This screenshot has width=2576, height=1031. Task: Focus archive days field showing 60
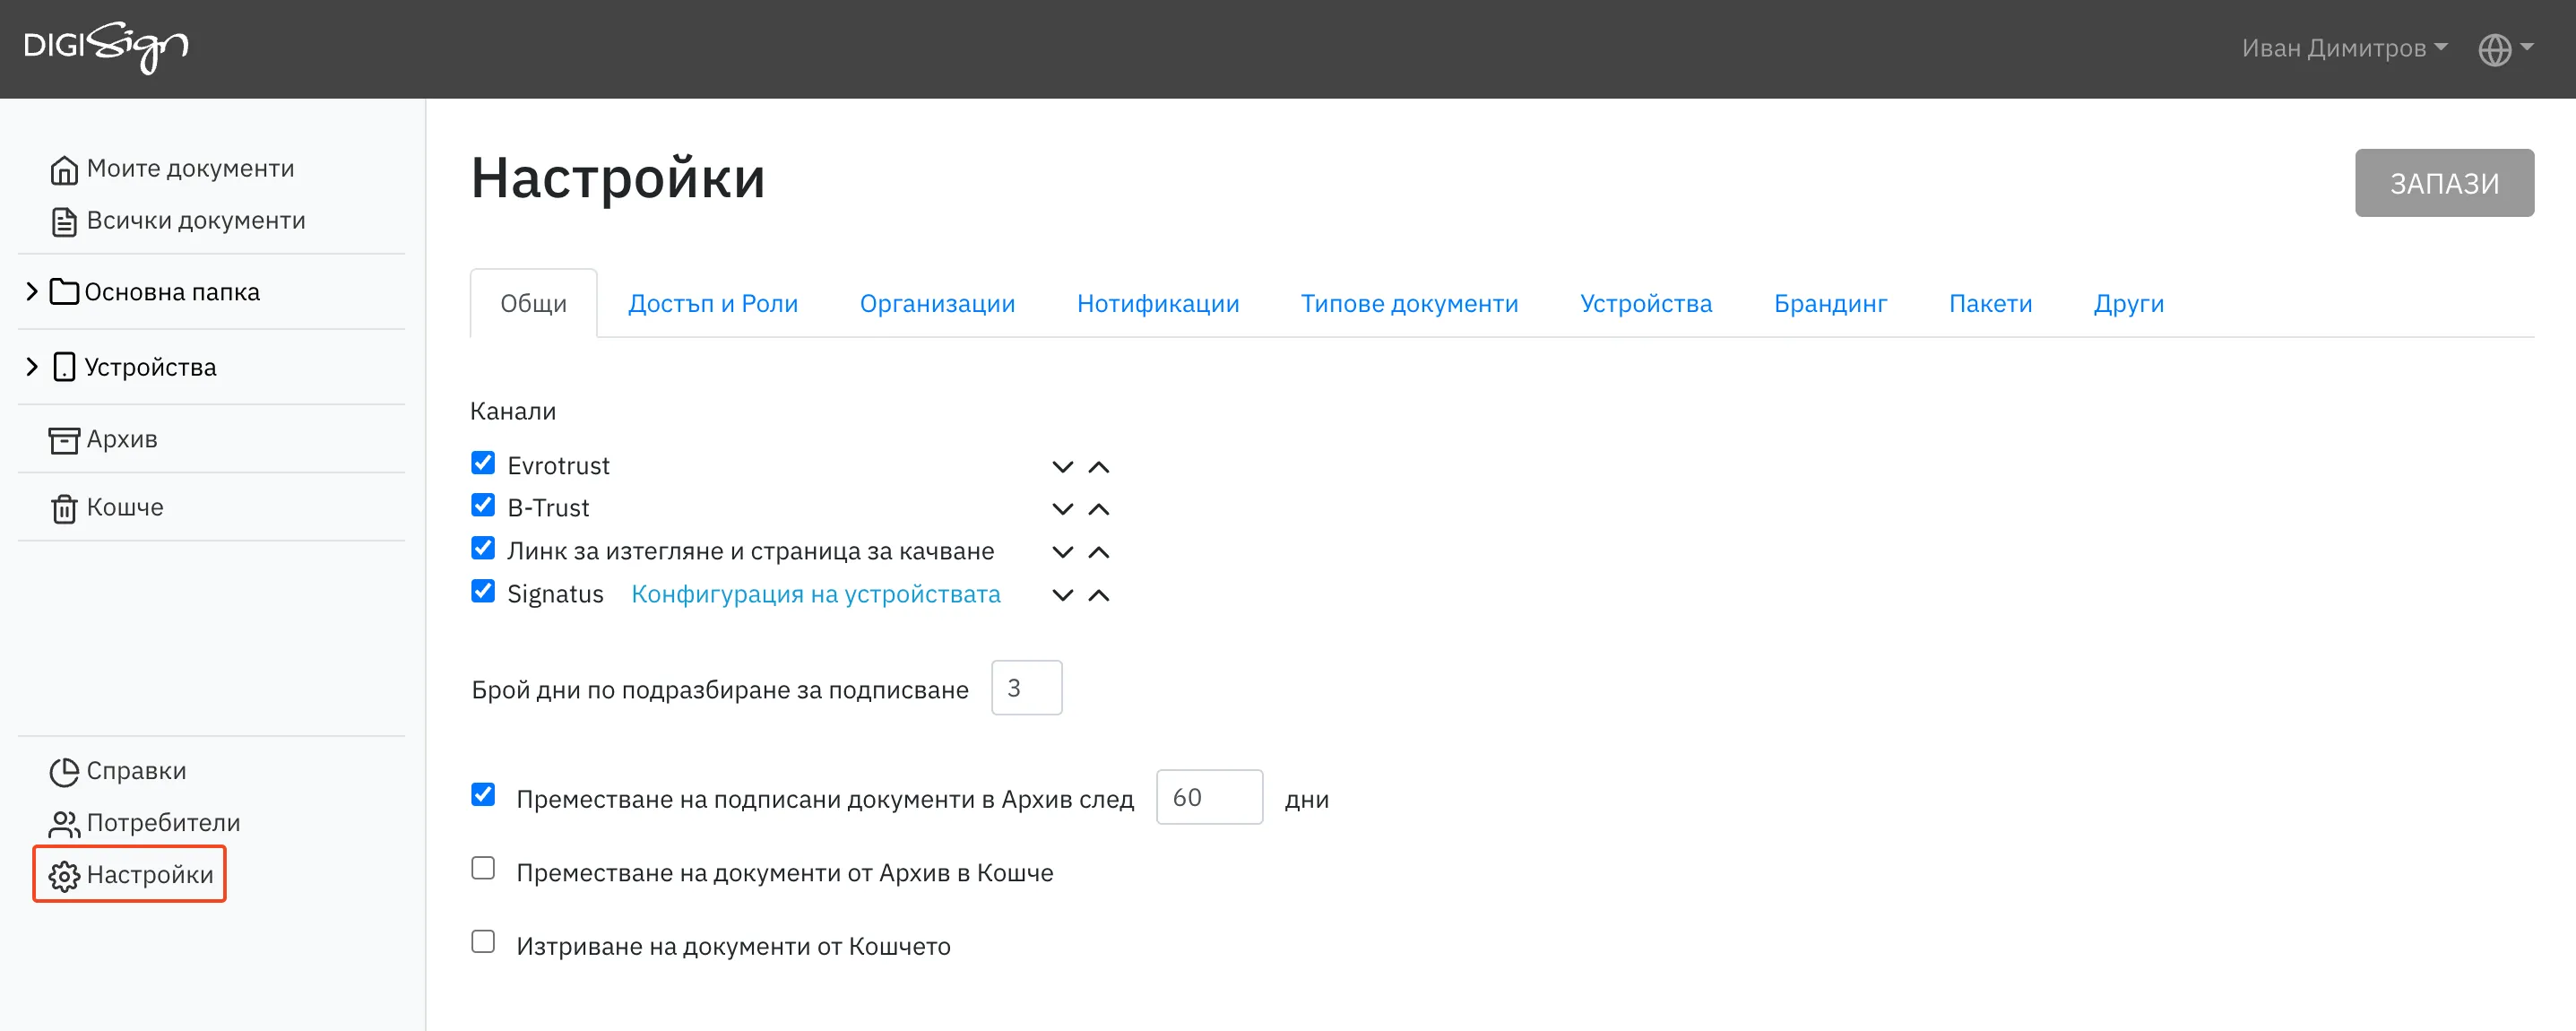(1209, 797)
